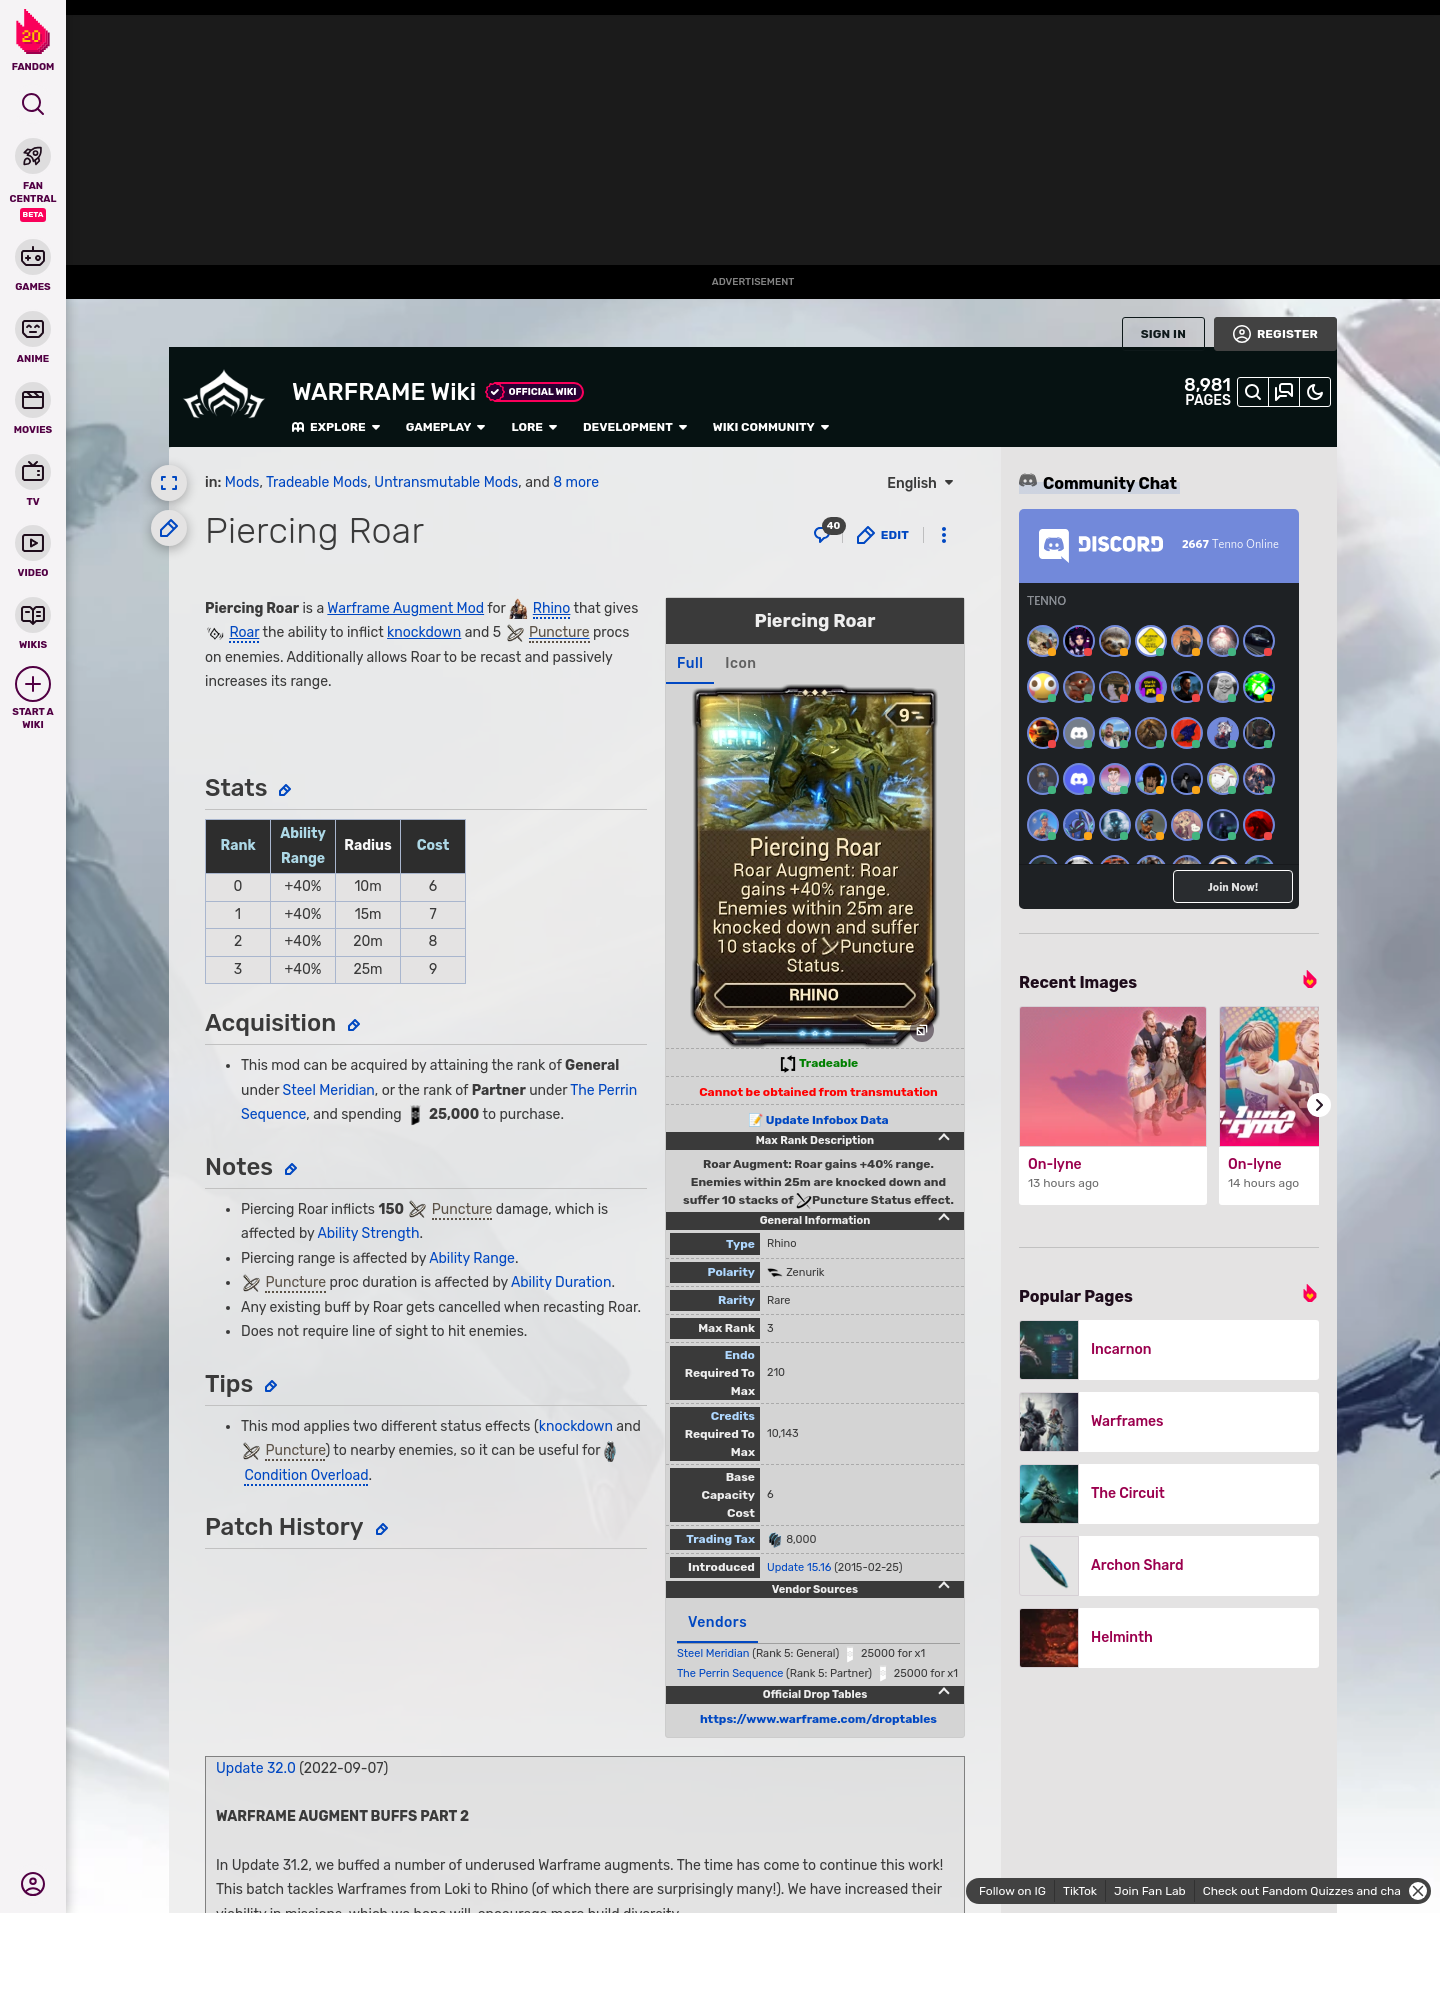Click the floating pencil edit icon
The width and height of the screenshot is (1440, 2000).
(169, 528)
